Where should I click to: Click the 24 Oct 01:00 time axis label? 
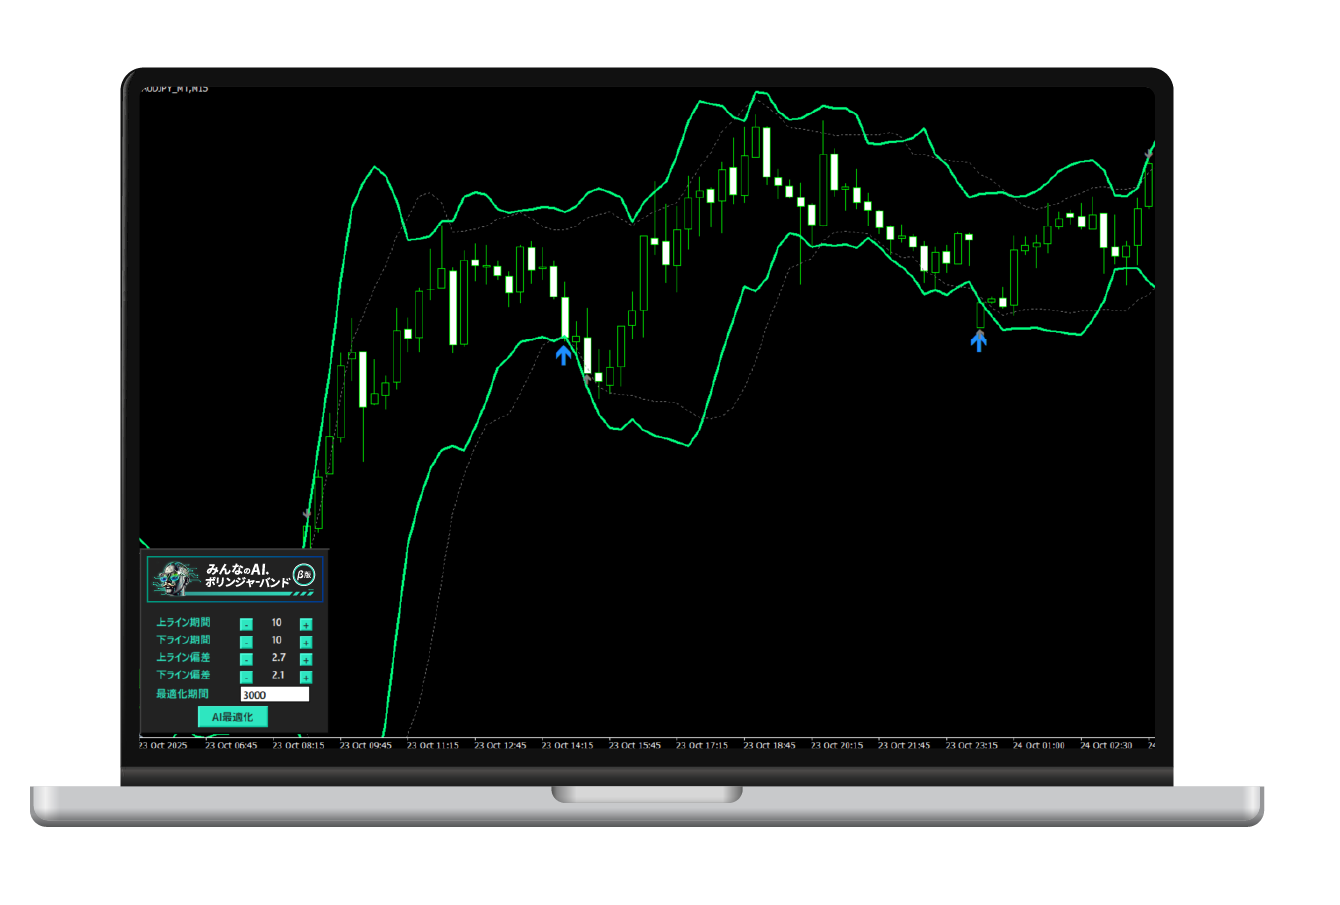1038,745
